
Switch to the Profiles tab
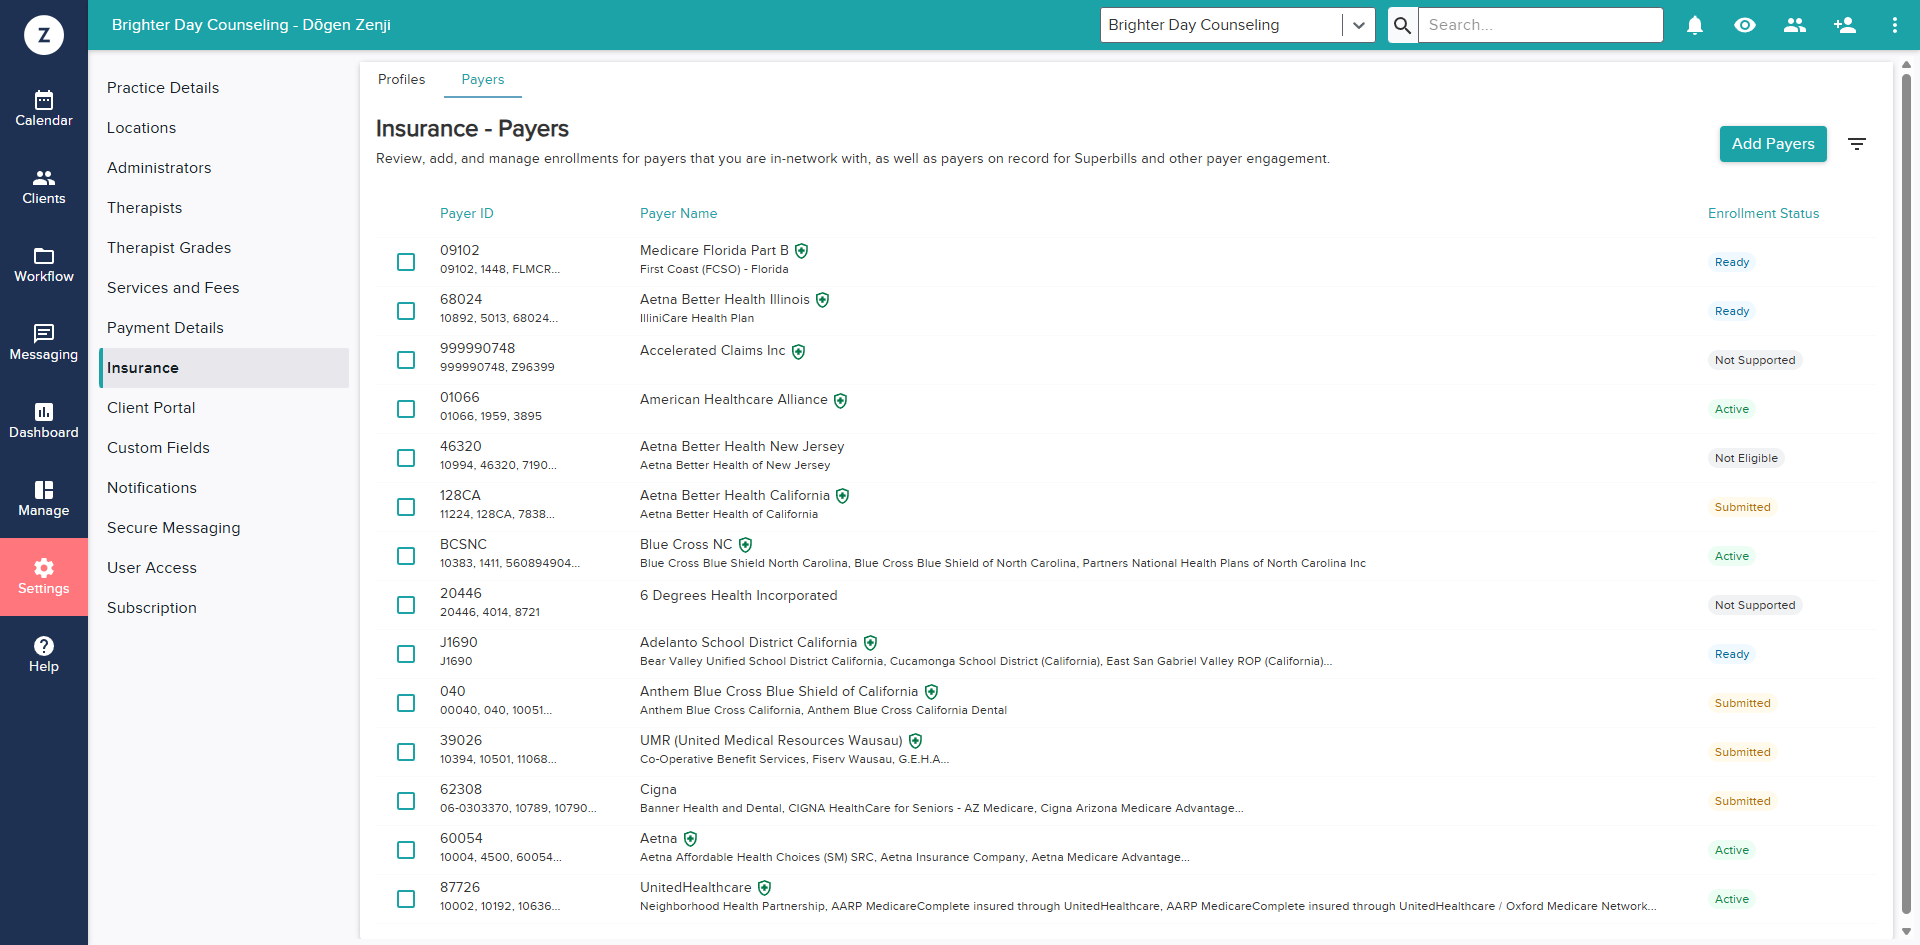[x=401, y=79]
